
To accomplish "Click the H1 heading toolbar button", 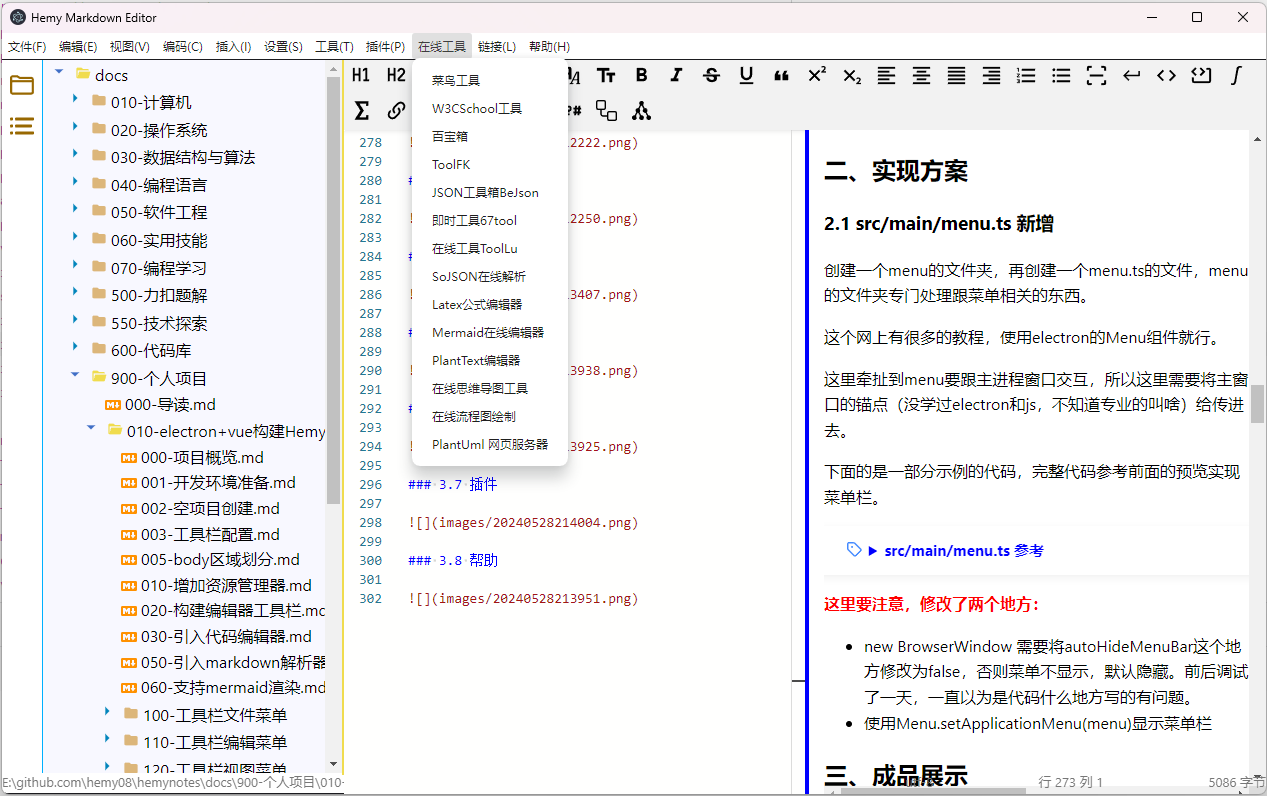I will [361, 75].
